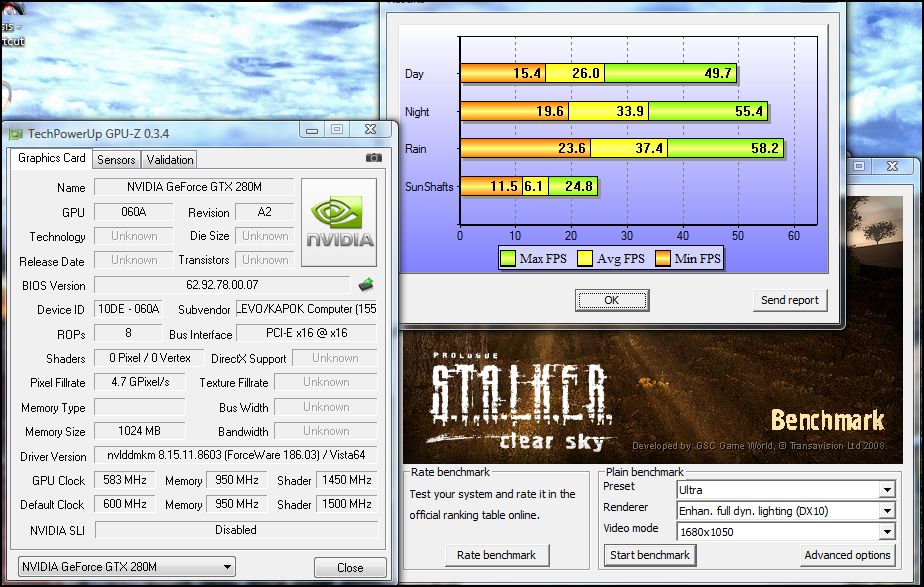Click the Subvendor CLEVO/KAPOK field
The image size is (924, 587).
(x=306, y=309)
